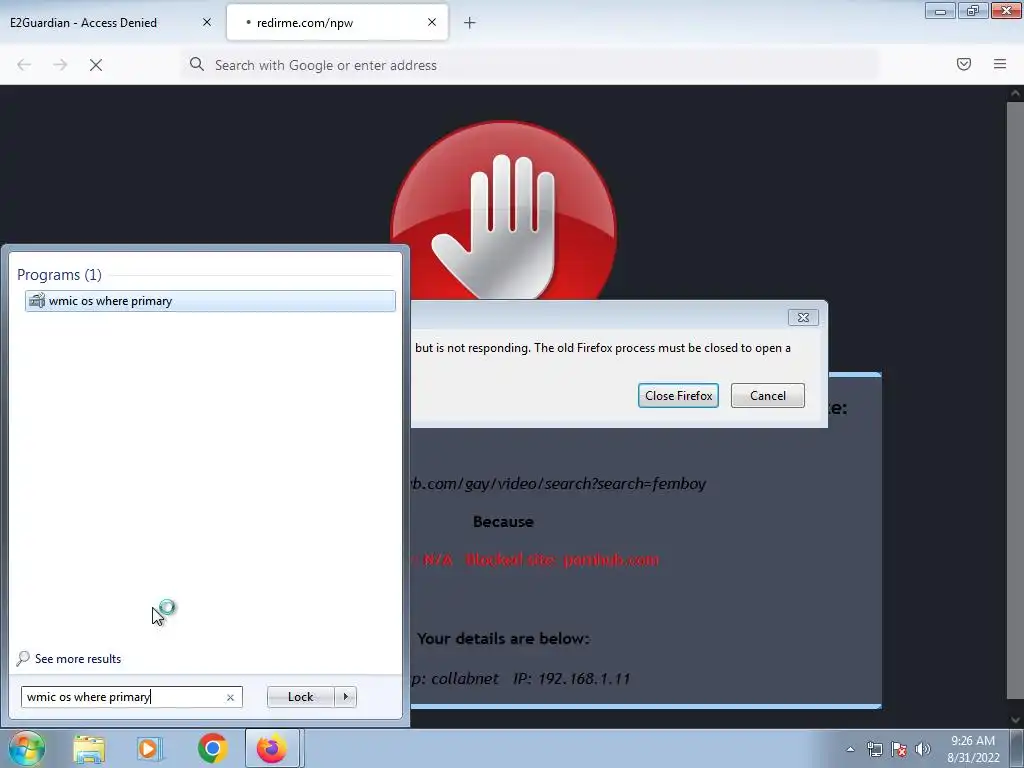Click the 'Your details are below:' text
1024x768 pixels.
click(503, 639)
